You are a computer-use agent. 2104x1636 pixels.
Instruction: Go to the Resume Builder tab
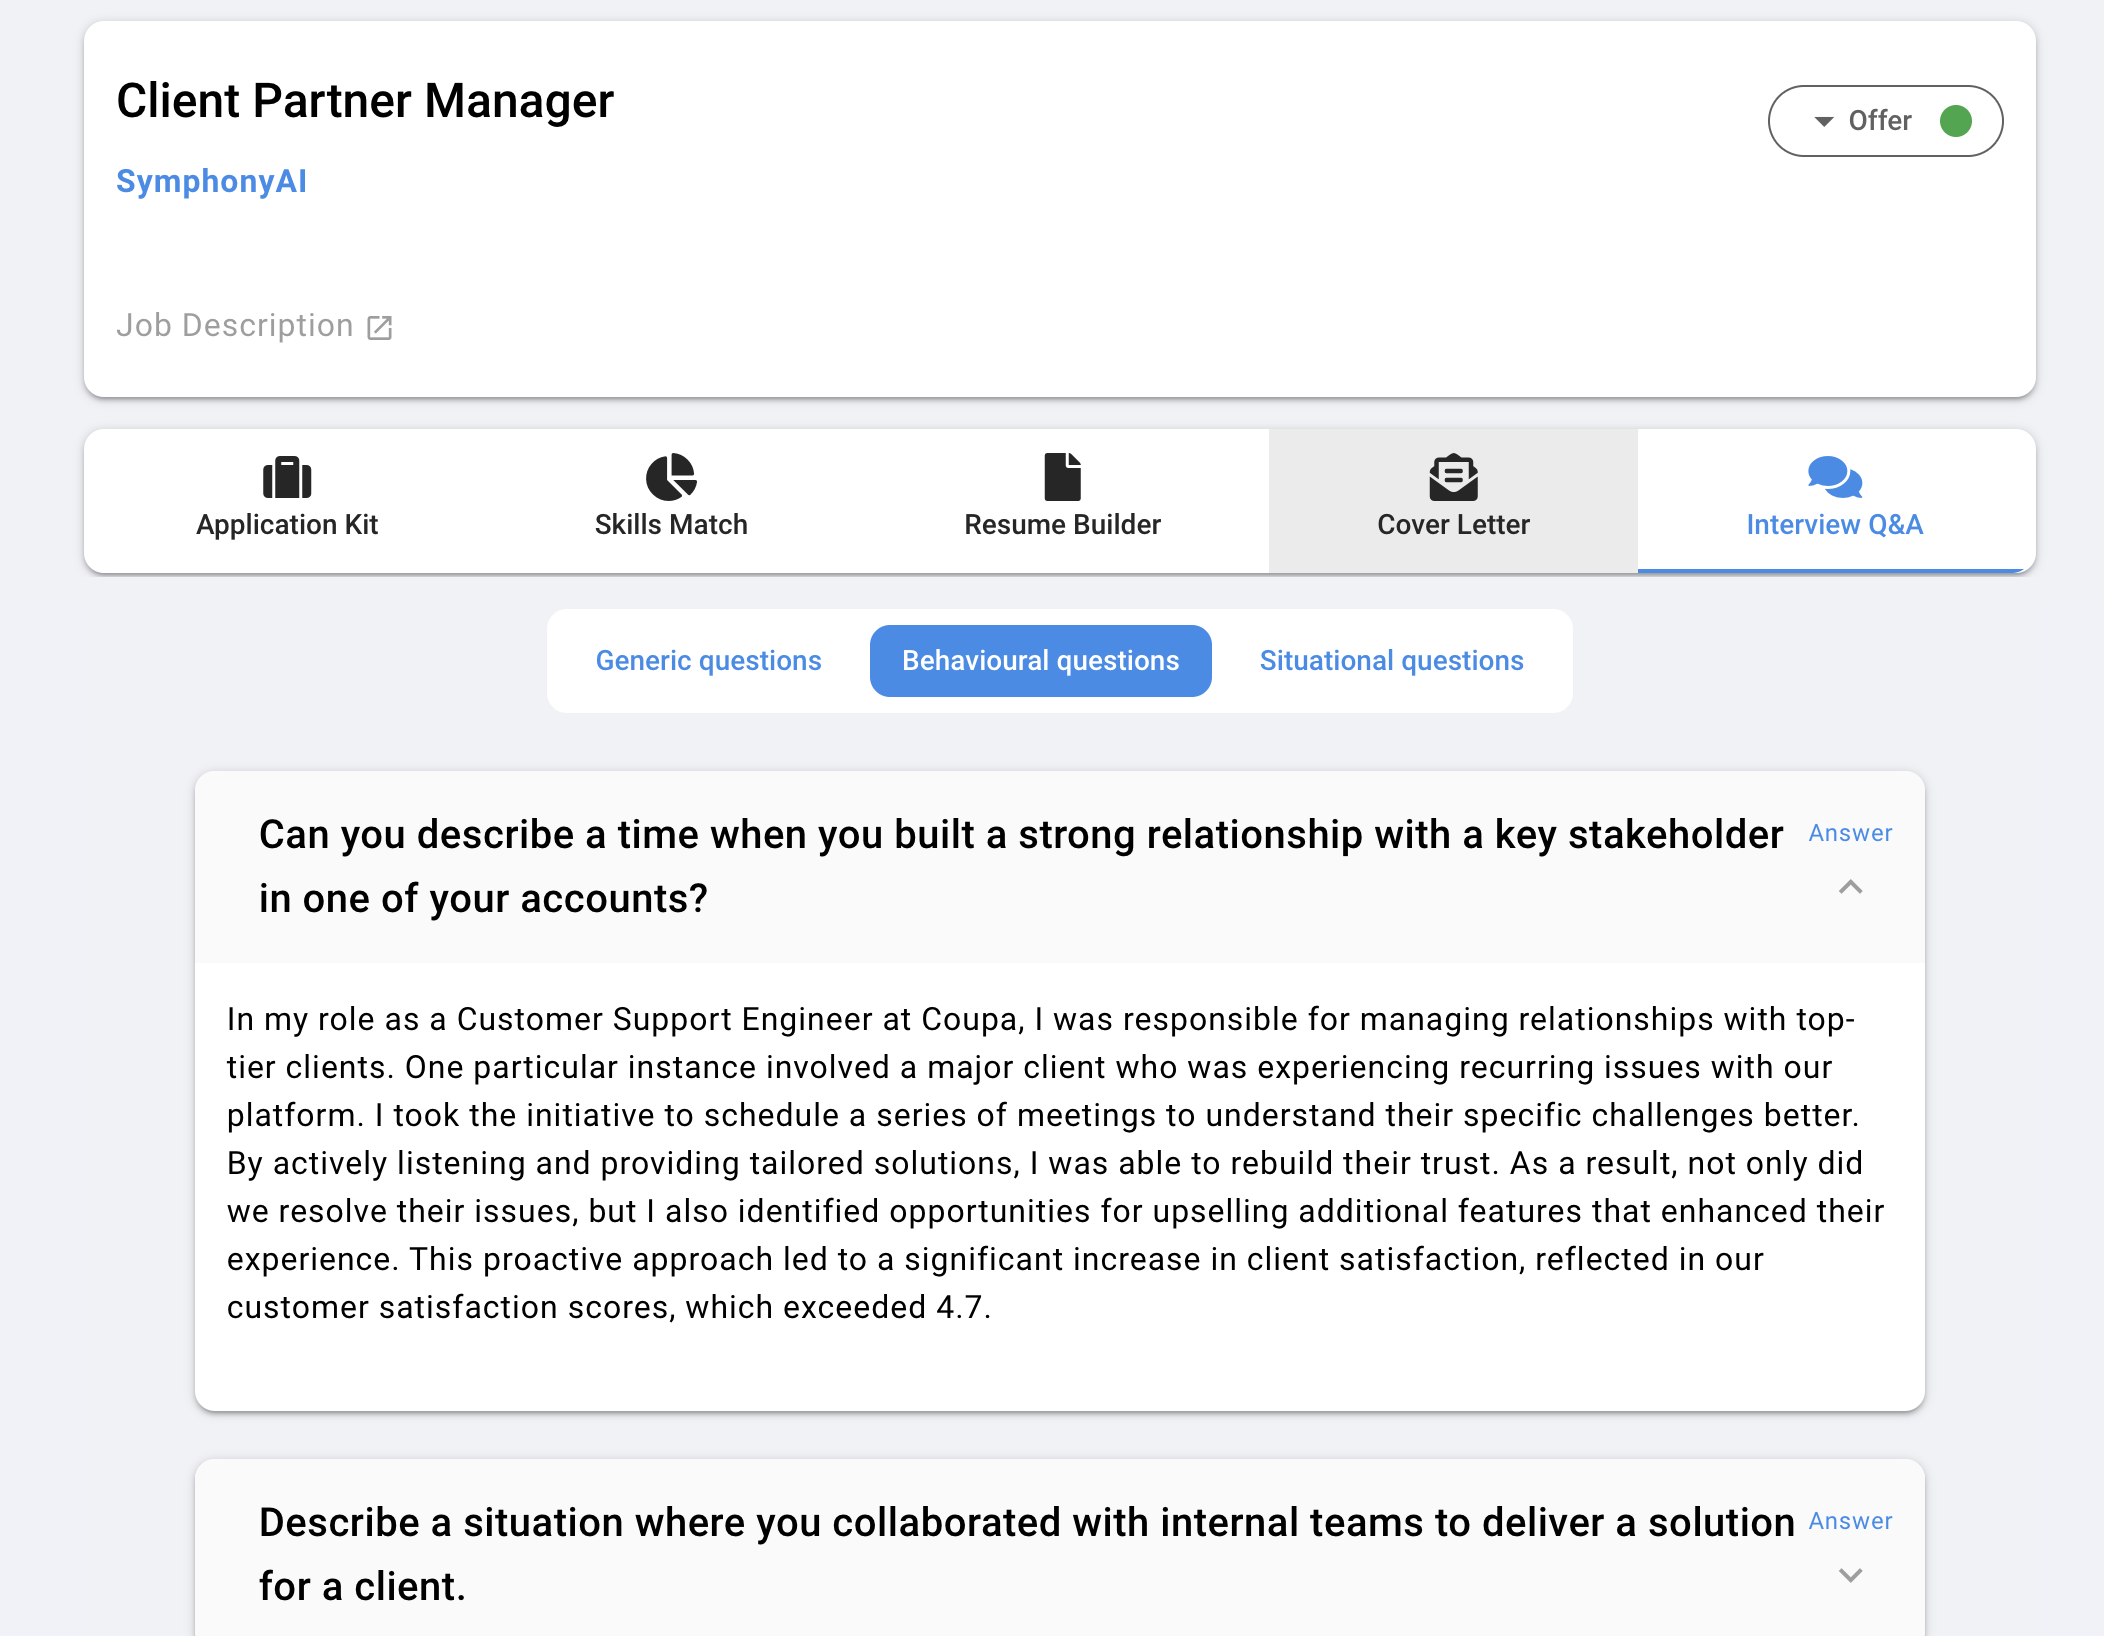(1062, 524)
